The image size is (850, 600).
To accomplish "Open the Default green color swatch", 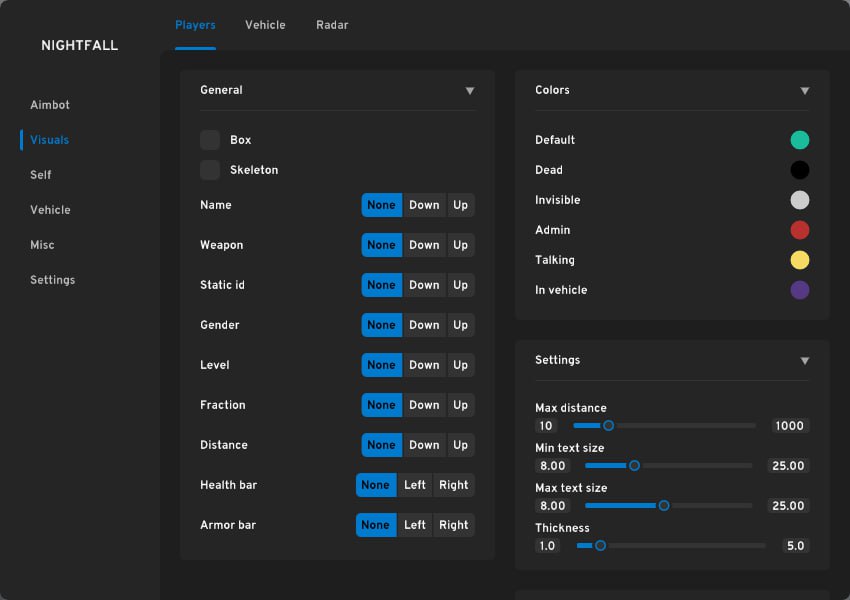I will tap(799, 140).
